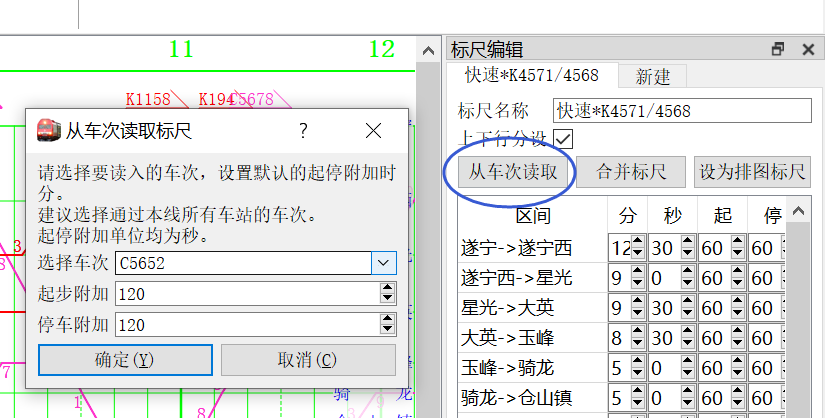
Task: Click the 从车次读取 button
Action: click(x=513, y=172)
